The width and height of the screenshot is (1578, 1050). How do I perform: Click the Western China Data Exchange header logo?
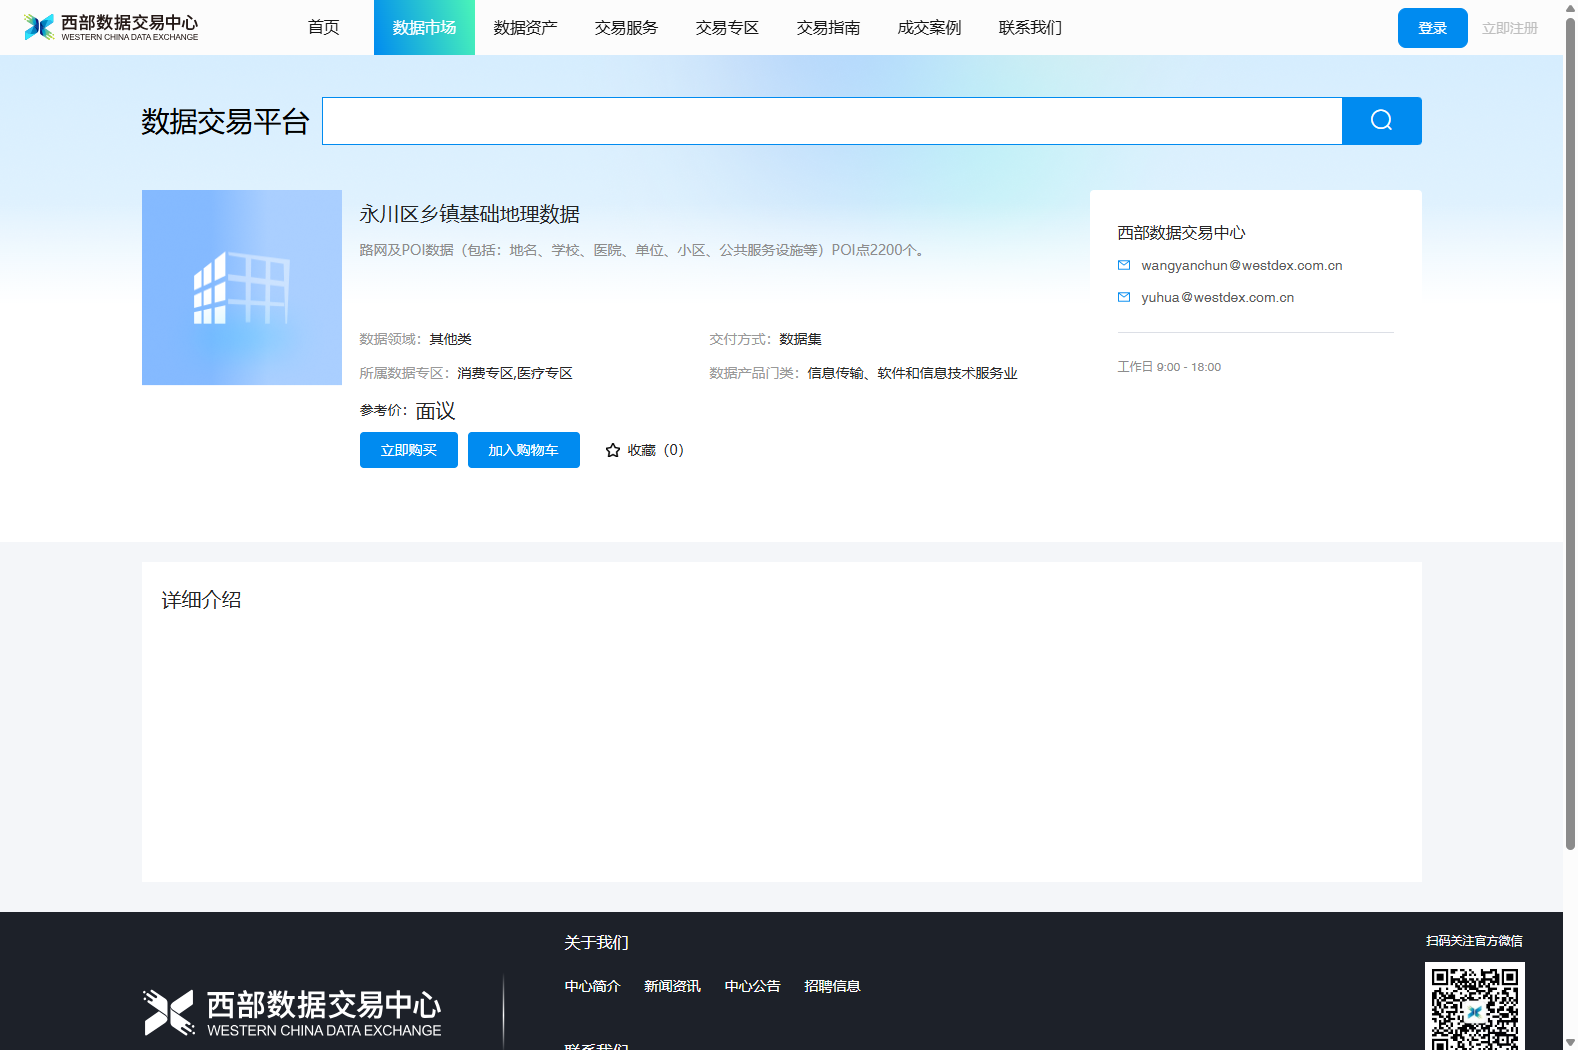(x=111, y=27)
